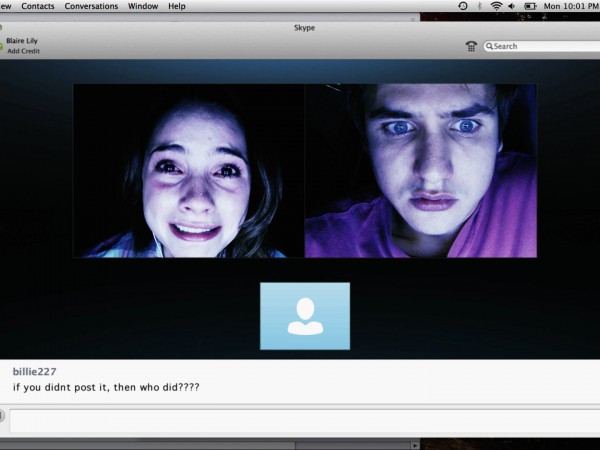Open the Help menu

177,6
